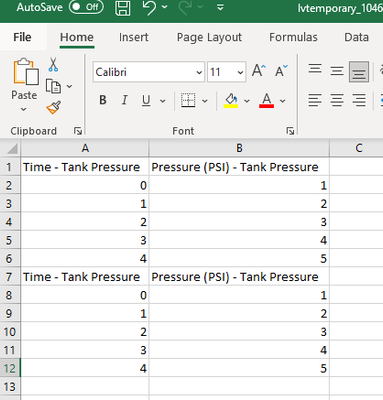Apply yellow Fill Color bucket
The width and height of the screenshot is (383, 400).
pos(231,100)
